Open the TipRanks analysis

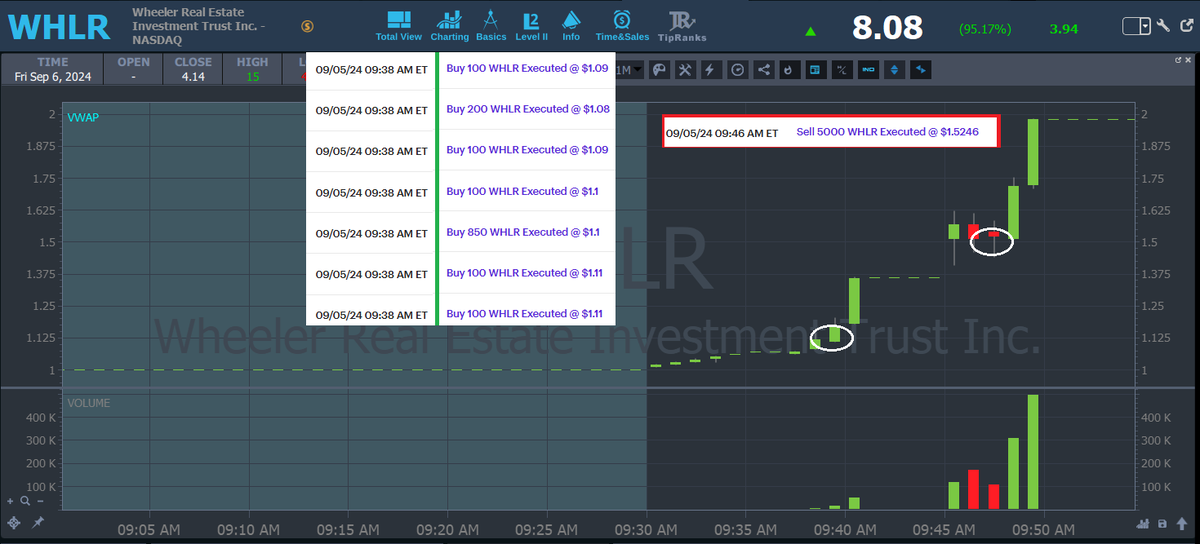tap(681, 25)
